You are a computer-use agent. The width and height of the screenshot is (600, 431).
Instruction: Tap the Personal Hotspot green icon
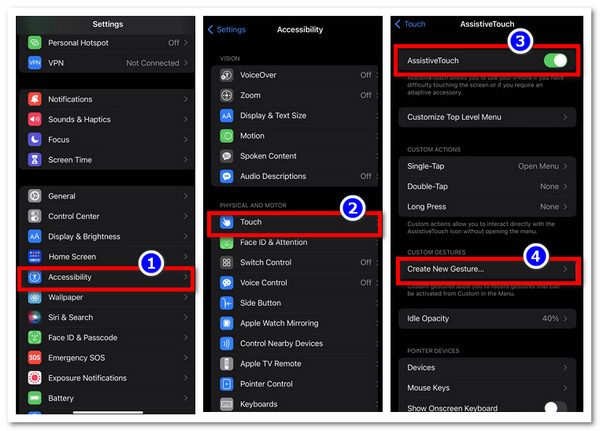(34, 42)
